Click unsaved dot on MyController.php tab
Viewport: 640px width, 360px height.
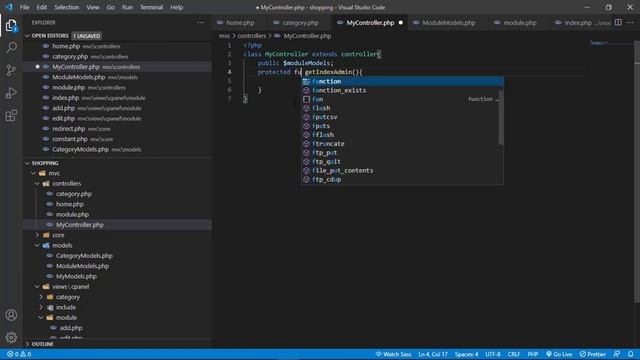[400, 23]
